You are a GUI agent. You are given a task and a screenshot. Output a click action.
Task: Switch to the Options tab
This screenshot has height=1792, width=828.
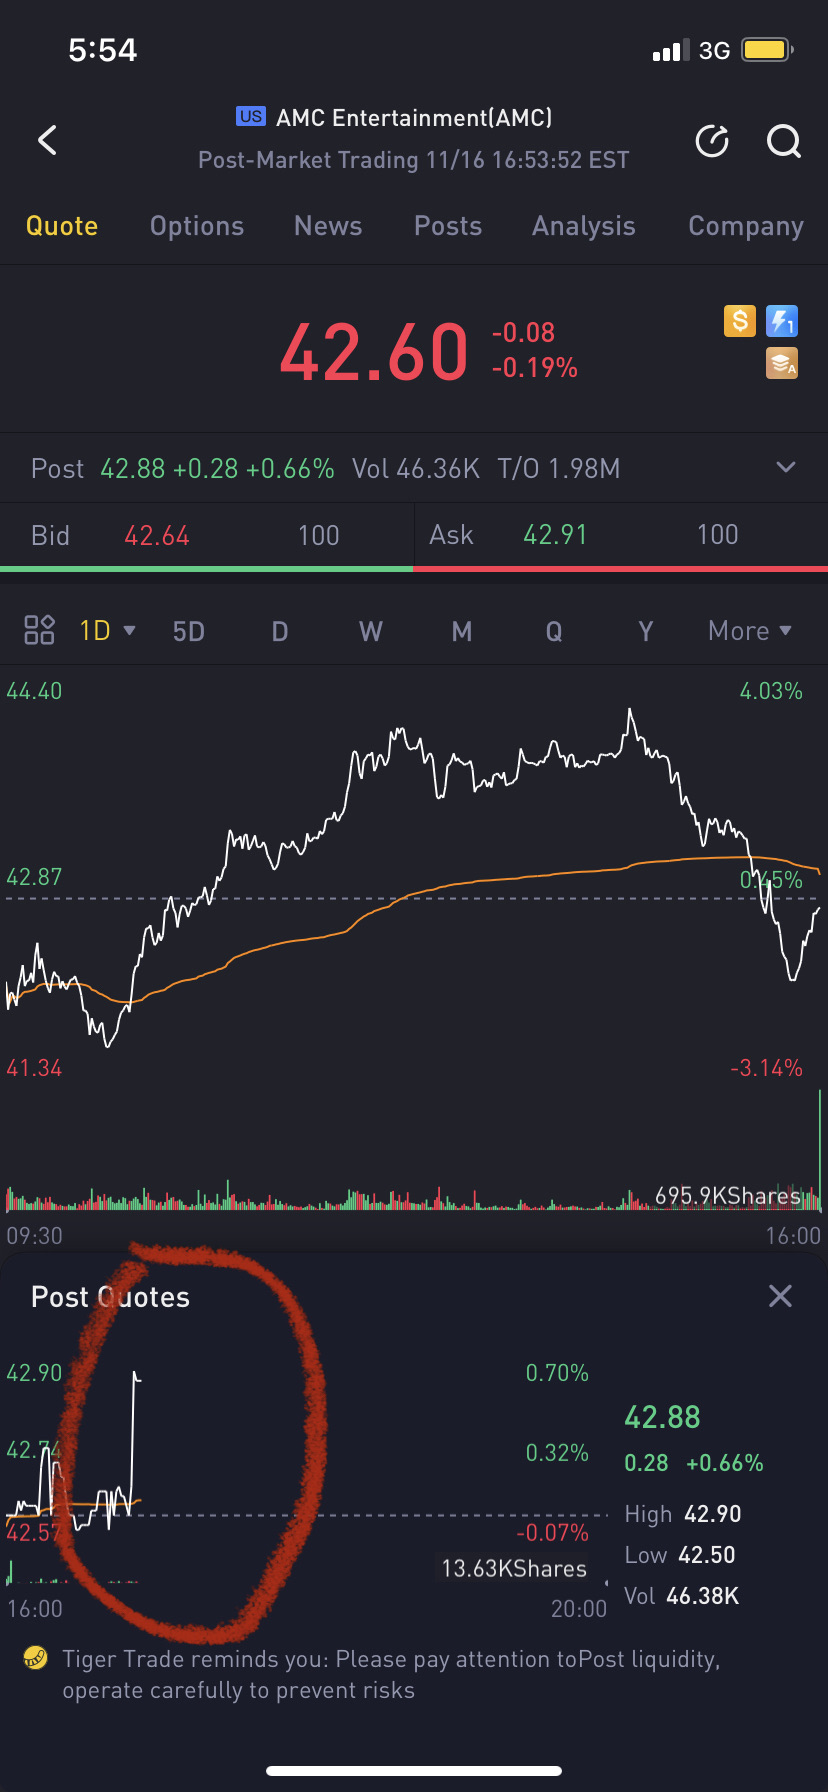click(197, 226)
